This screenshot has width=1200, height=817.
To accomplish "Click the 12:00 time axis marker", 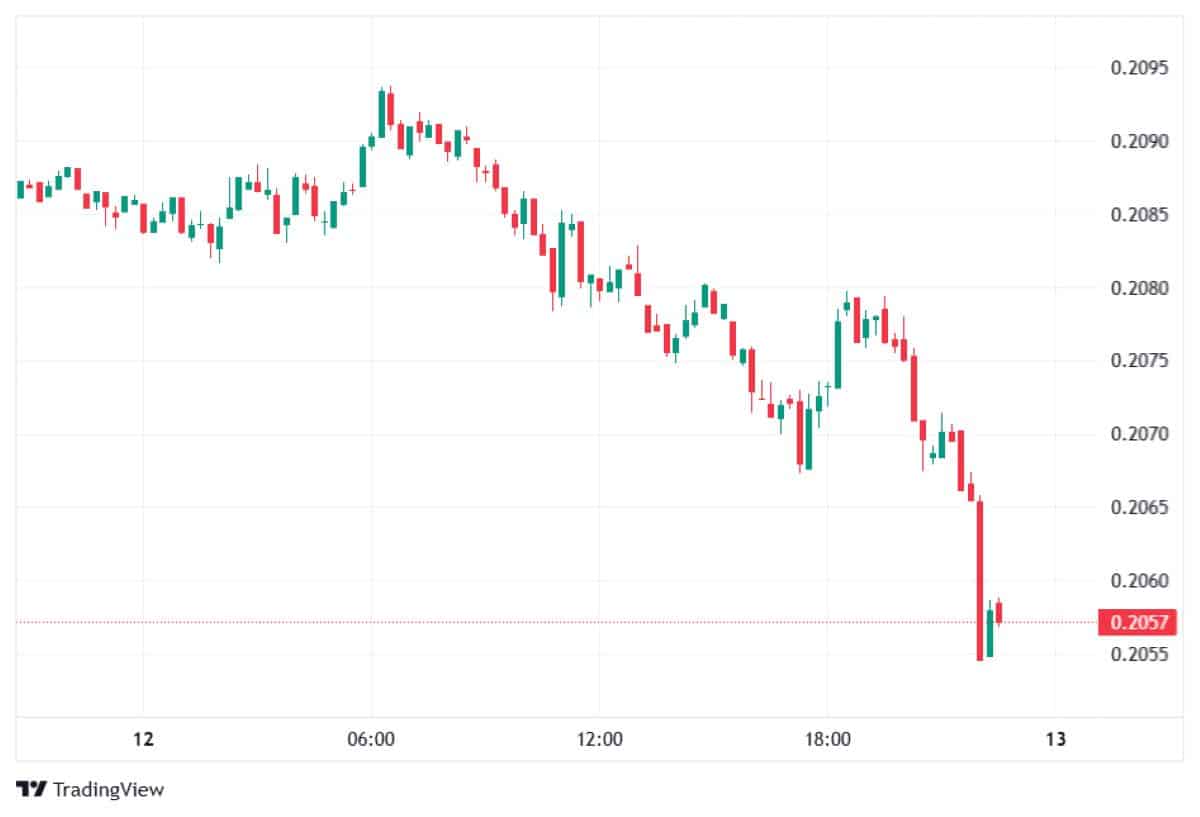I will pyautogui.click(x=598, y=739).
